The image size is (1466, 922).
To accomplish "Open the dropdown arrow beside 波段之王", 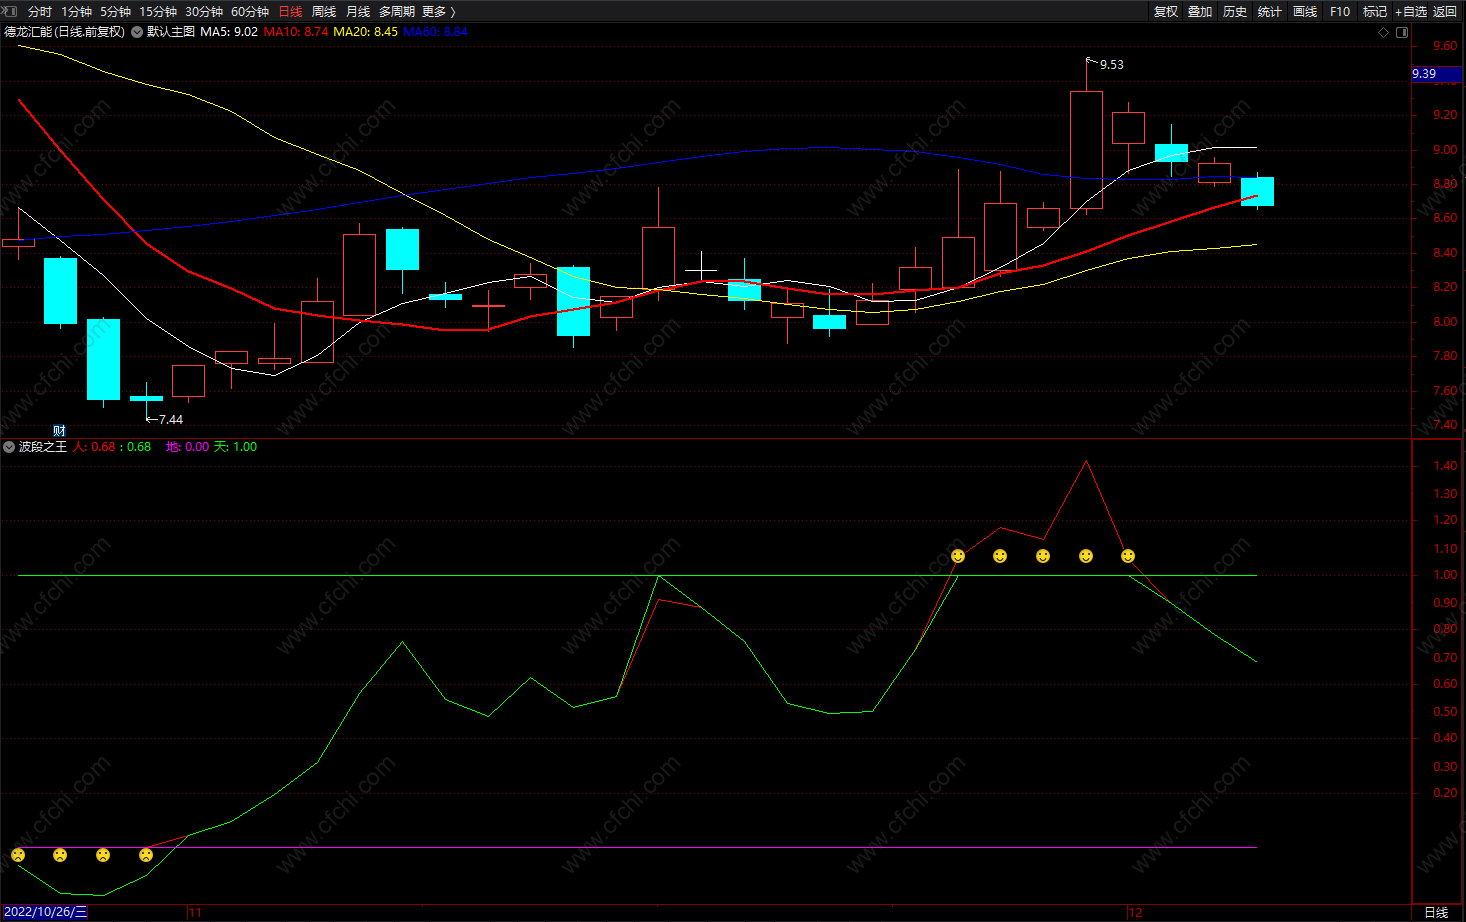I will (9, 447).
